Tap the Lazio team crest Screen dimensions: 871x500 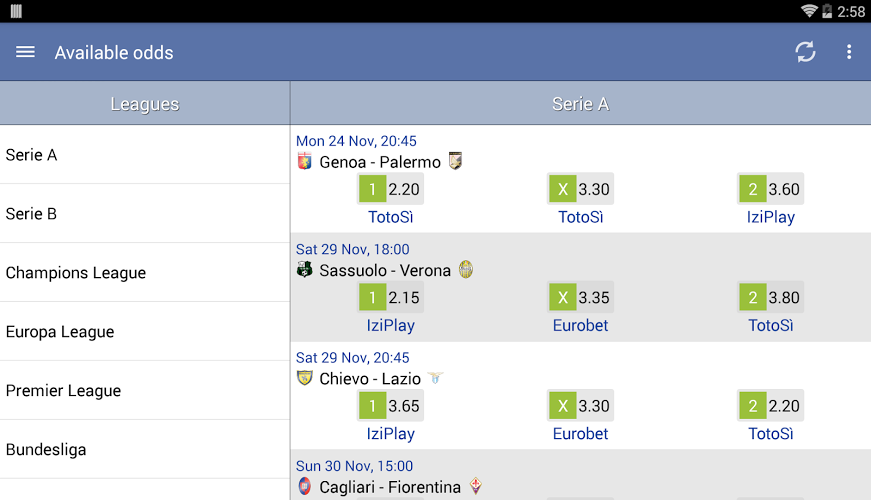click(435, 378)
